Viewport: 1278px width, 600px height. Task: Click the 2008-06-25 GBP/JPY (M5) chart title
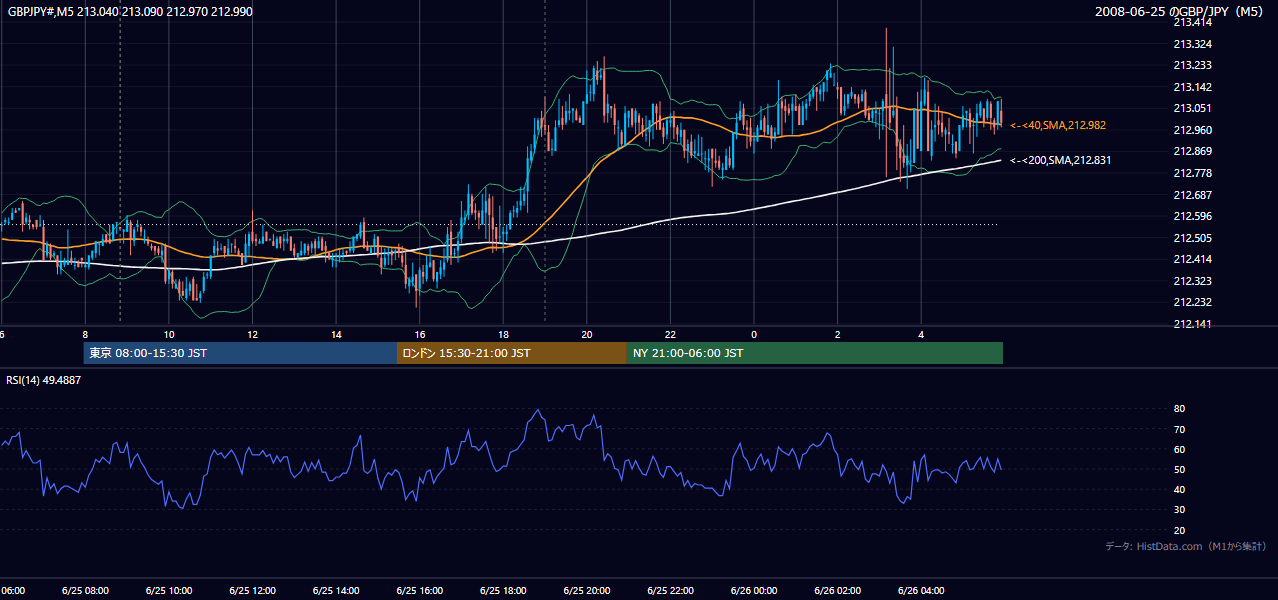click(1180, 11)
